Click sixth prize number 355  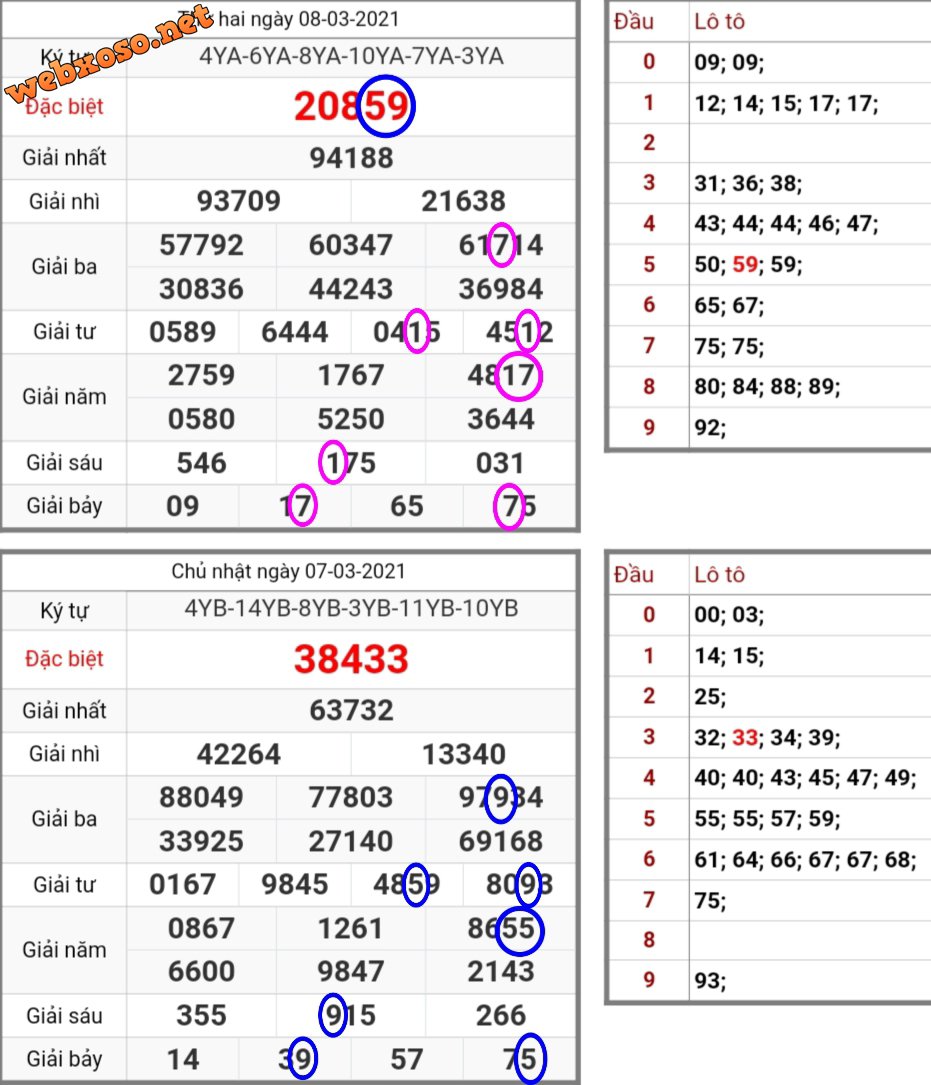click(201, 1016)
